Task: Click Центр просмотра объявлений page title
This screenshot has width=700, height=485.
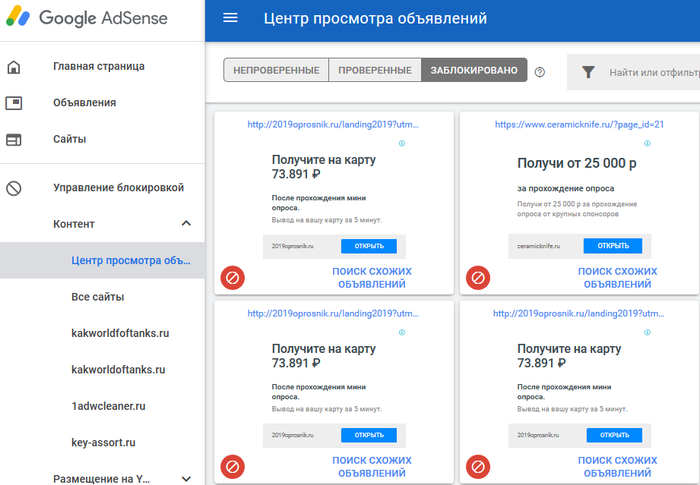Action: coord(375,18)
